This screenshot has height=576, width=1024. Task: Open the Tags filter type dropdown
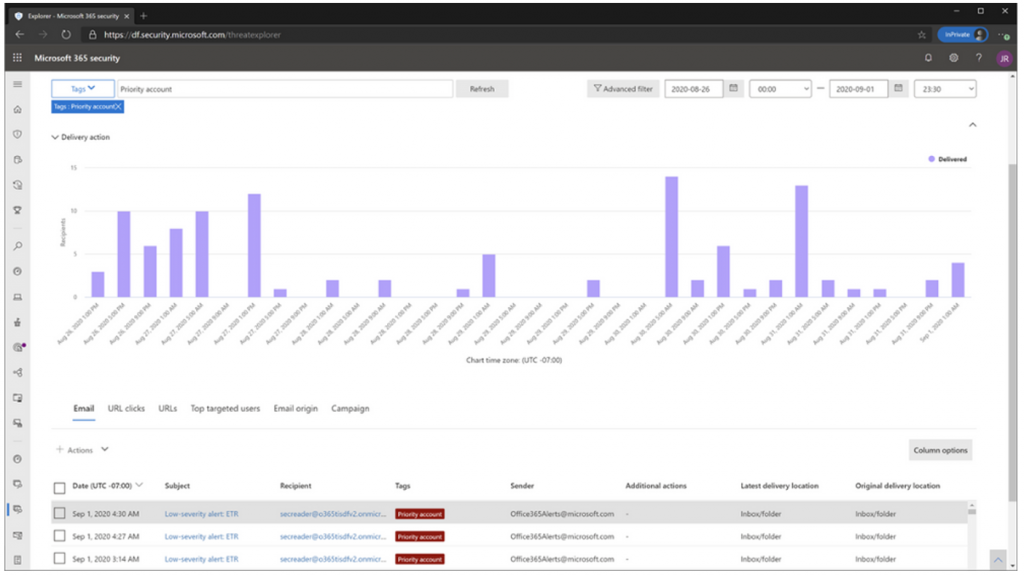[83, 89]
